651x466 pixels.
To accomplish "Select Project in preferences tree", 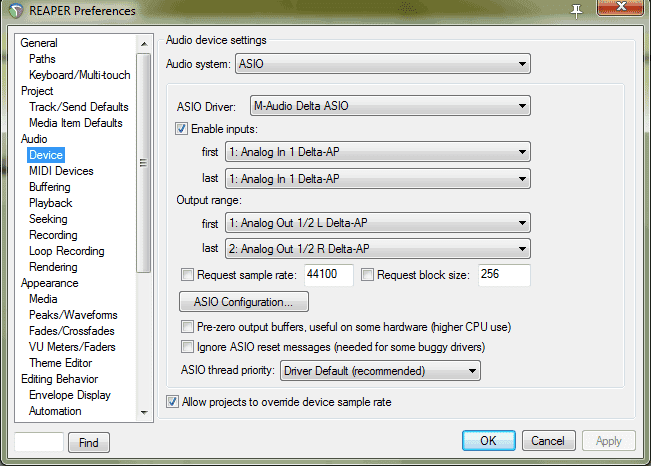I will [x=37, y=91].
